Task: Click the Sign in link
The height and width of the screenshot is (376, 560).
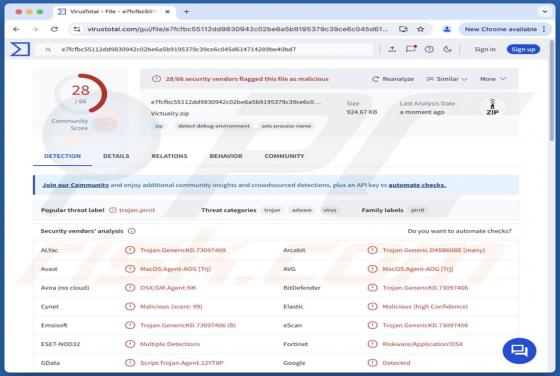Action: [485, 49]
